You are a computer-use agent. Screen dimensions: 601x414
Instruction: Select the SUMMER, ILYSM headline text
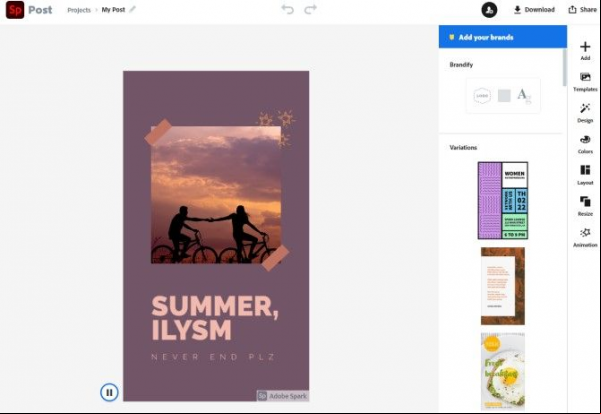point(215,318)
